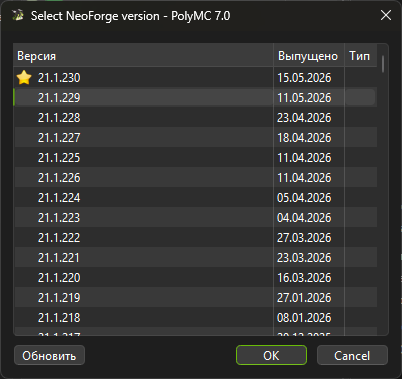This screenshot has width=402, height=379.
Task: Pick version 21.1.225 row
Action: (195, 157)
